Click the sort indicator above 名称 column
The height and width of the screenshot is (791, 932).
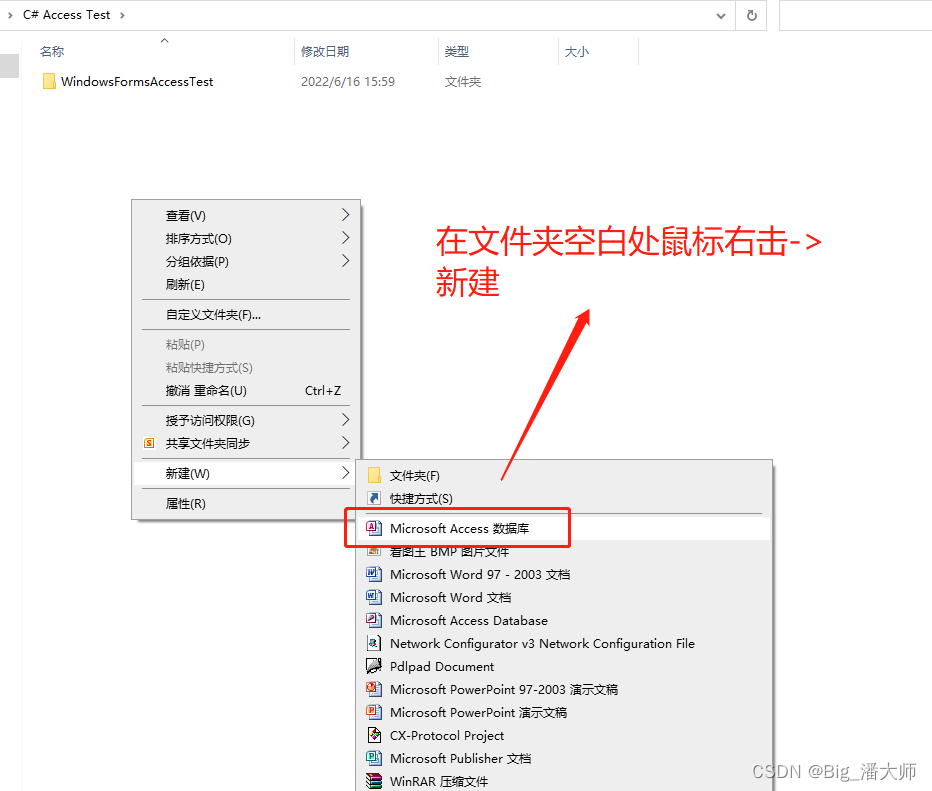[x=165, y=40]
